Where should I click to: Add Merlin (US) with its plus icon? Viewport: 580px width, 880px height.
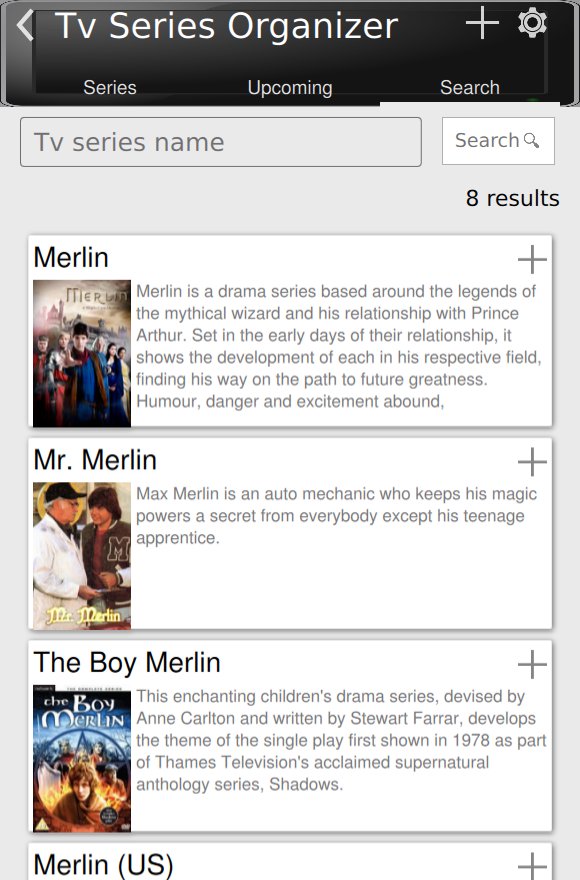(x=532, y=866)
